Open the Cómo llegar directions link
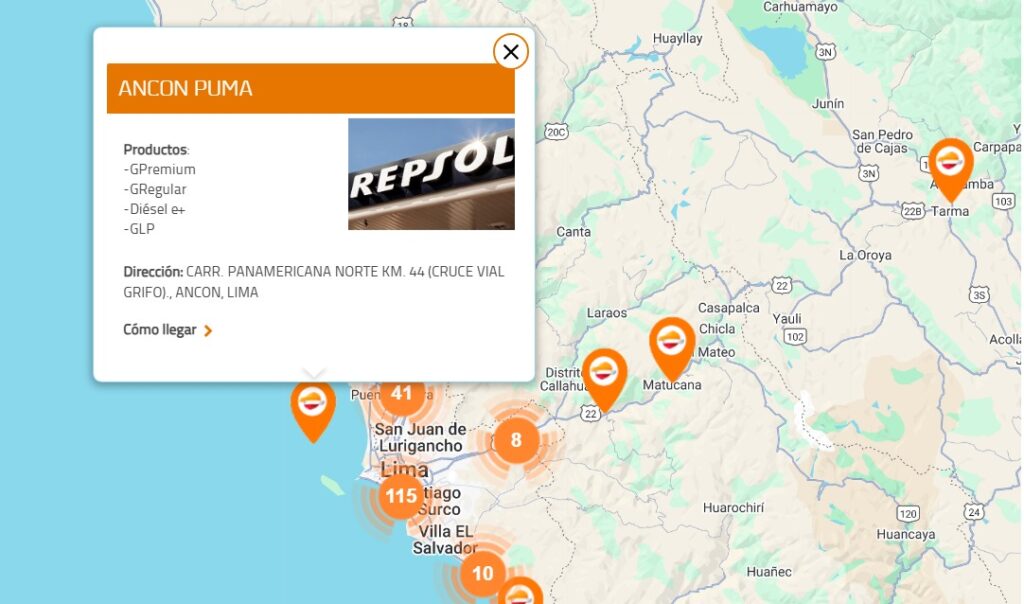 pyautogui.click(x=168, y=330)
